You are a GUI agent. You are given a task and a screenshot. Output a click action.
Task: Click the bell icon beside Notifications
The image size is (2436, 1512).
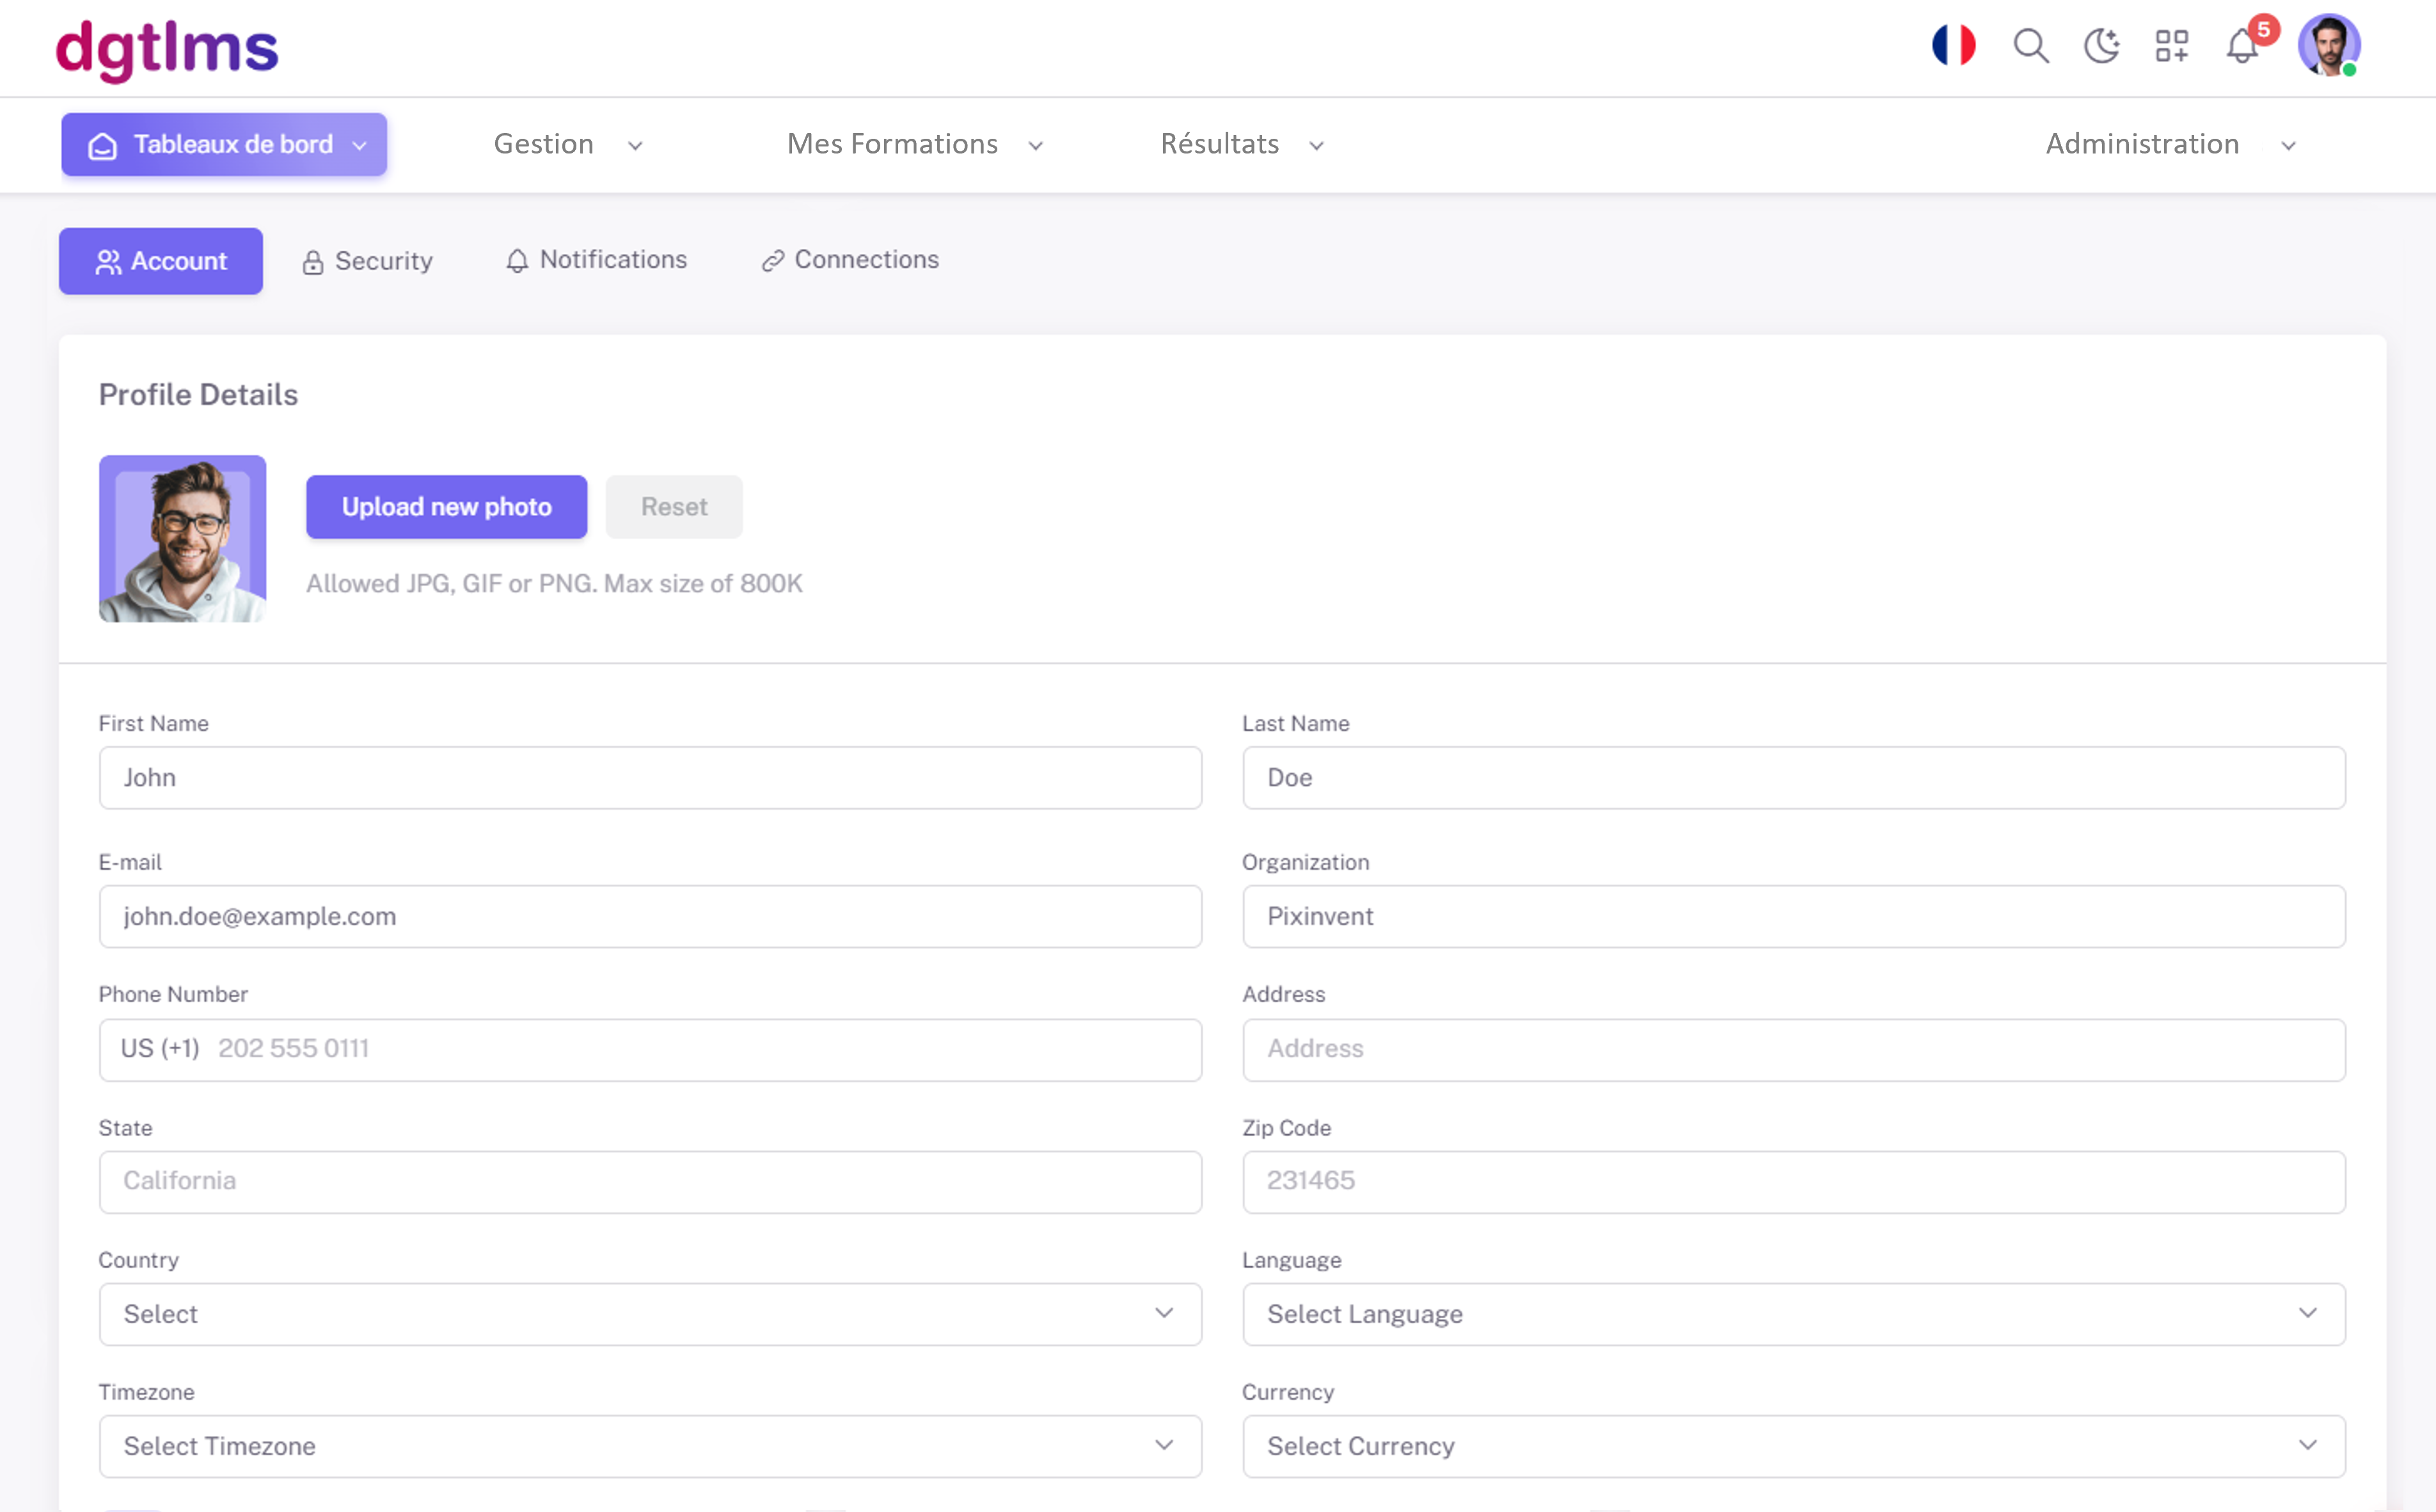517,261
